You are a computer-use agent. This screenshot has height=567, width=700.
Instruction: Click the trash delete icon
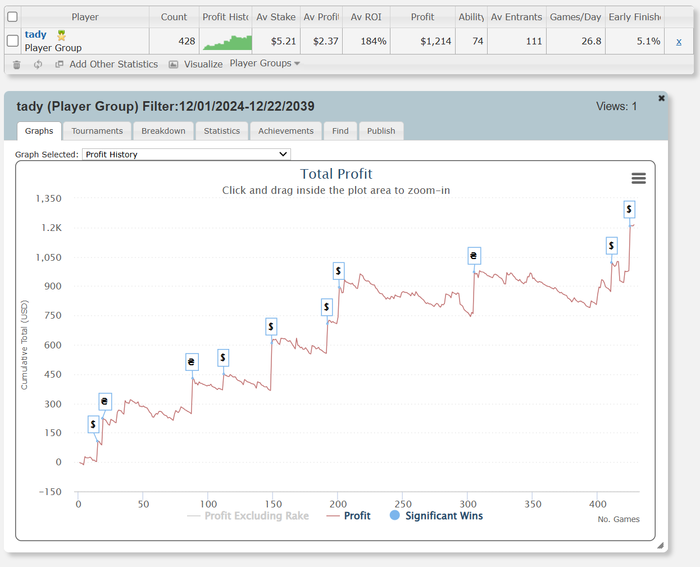pyautogui.click(x=17, y=65)
